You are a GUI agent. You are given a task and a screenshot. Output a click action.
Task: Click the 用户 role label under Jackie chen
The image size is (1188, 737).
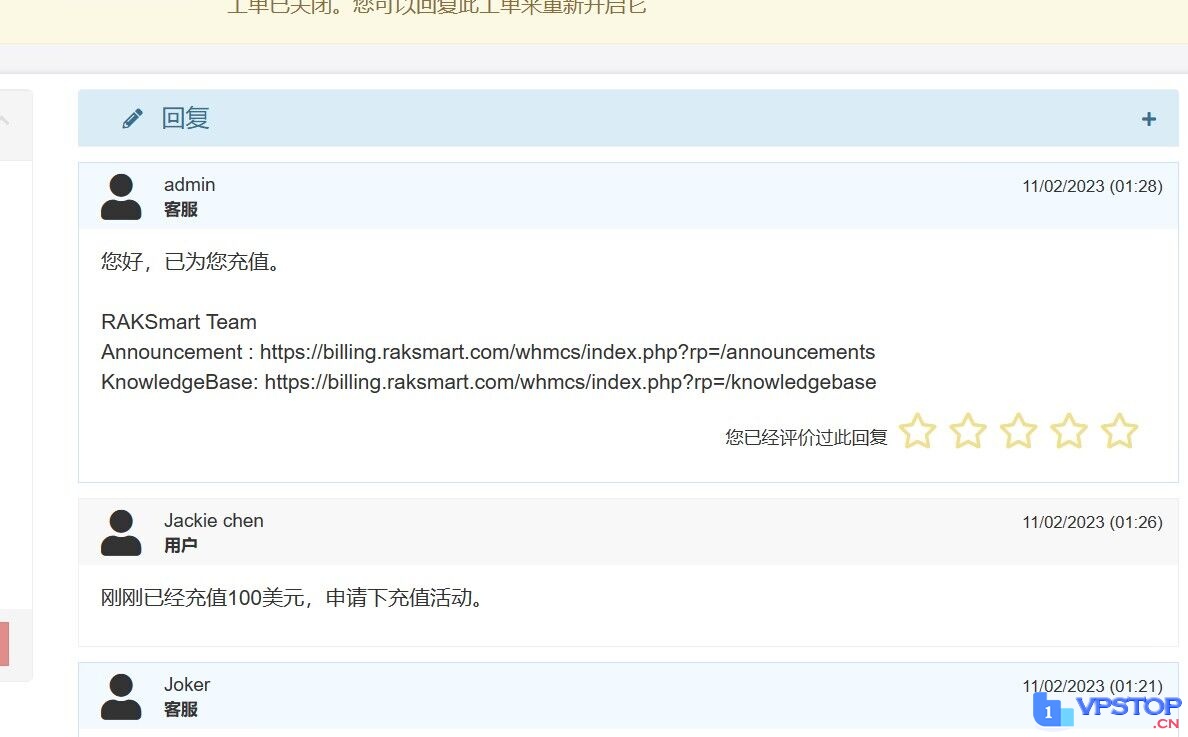pos(180,545)
